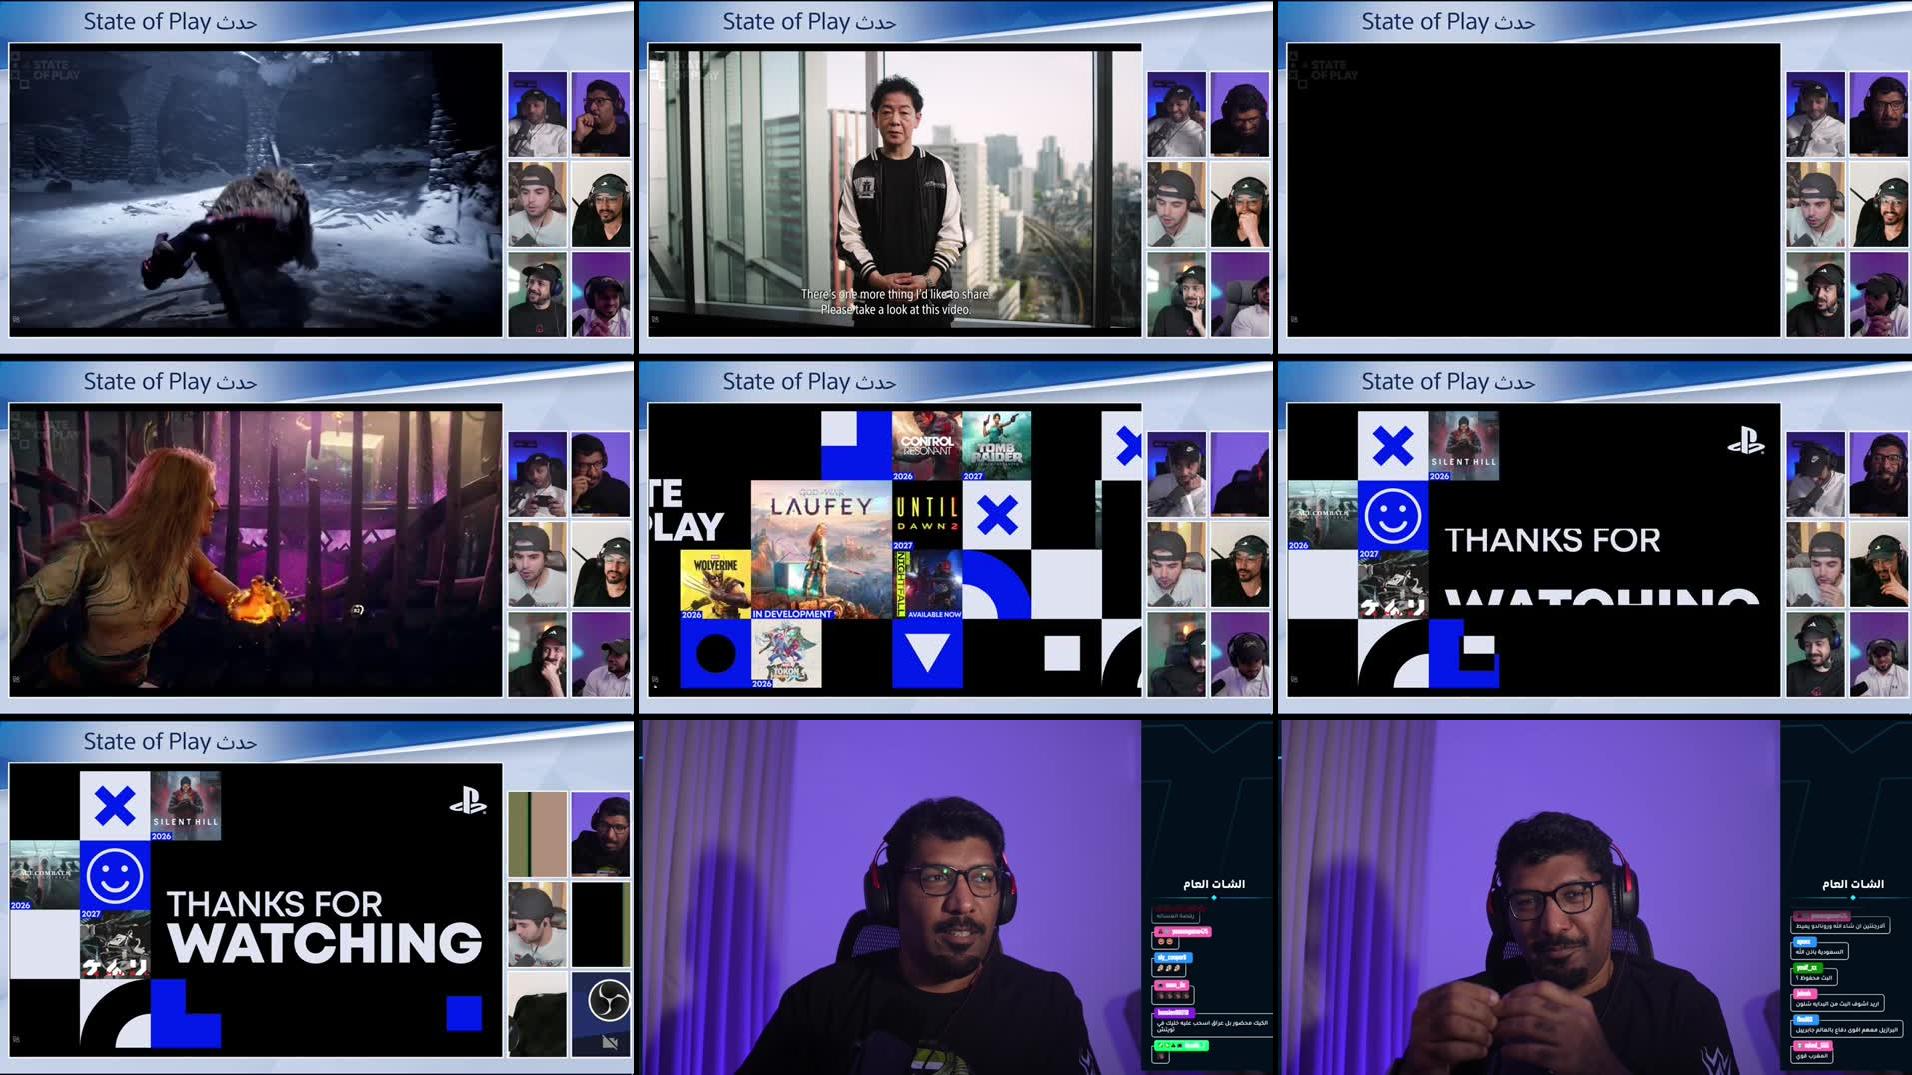
Task: Click the video of the blonde woman with glowing hand
Action: pyautogui.click(x=256, y=550)
